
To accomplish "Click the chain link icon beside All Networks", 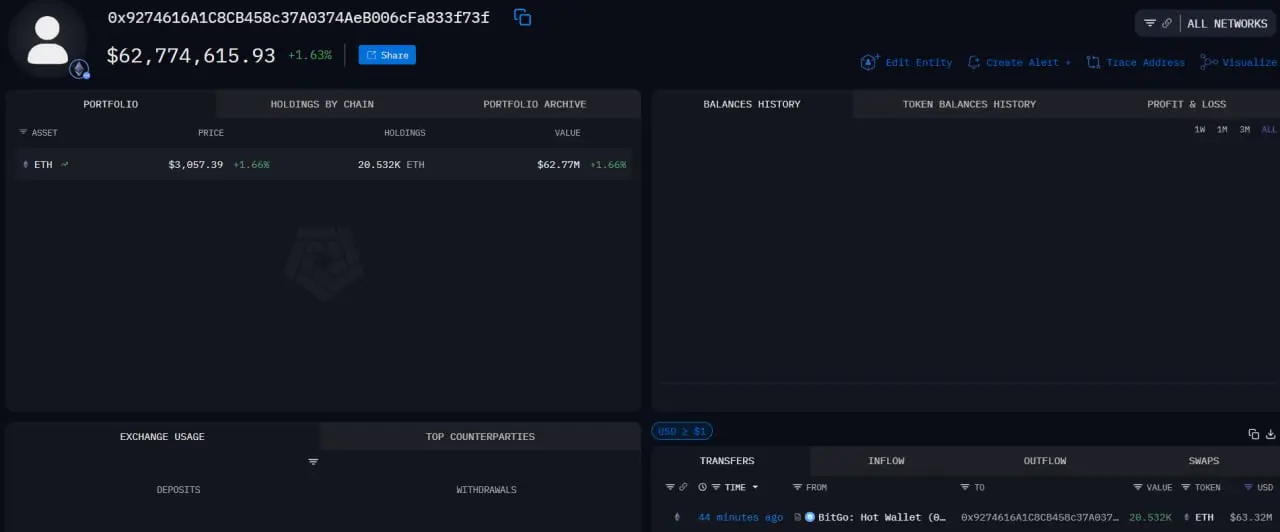I will [x=1167, y=23].
